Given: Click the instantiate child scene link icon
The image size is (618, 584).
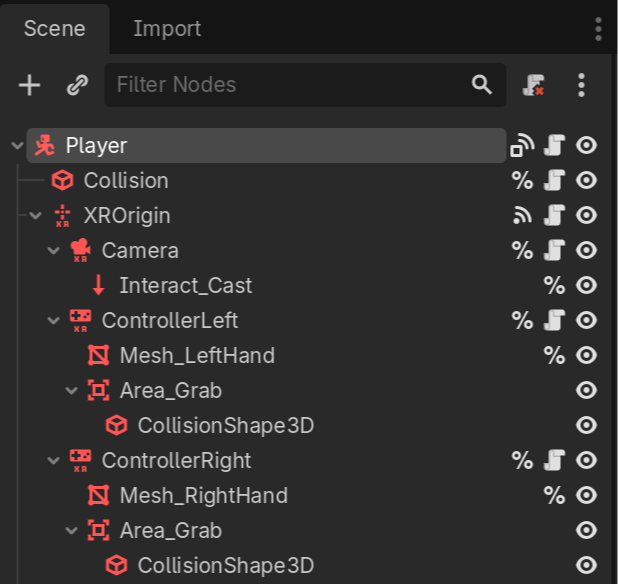Looking at the screenshot, I should pos(77,85).
